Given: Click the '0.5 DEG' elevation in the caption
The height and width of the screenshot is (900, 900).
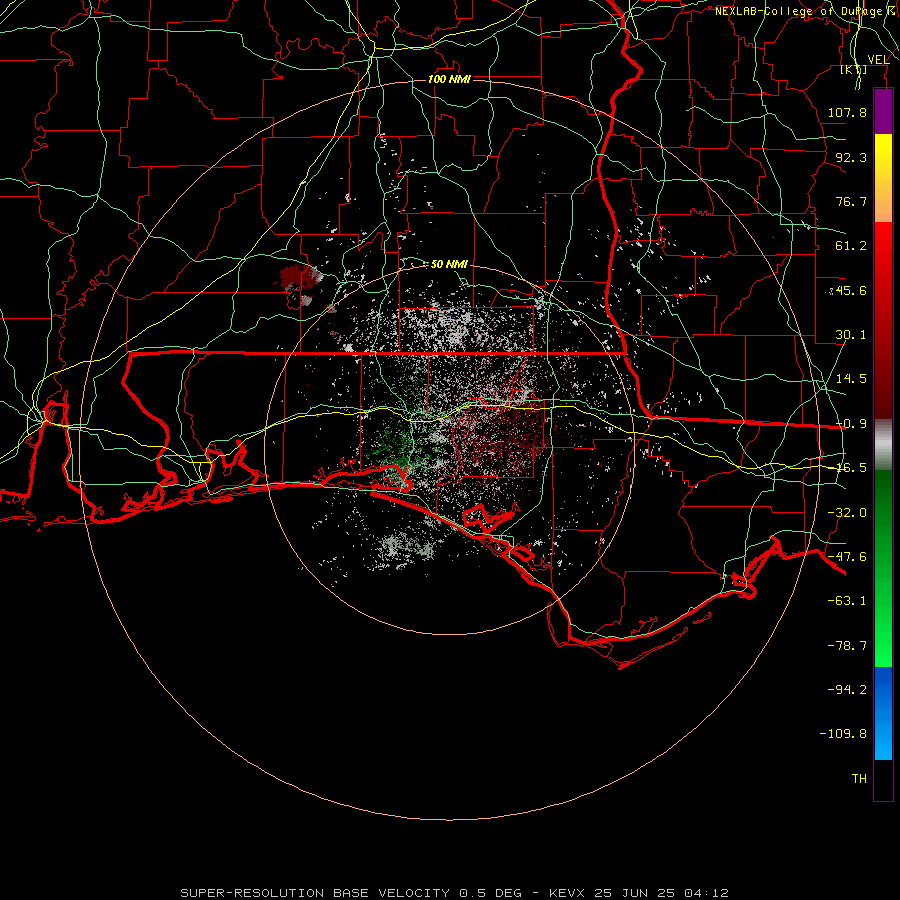Looking at the screenshot, I should pyautogui.click(x=490, y=893).
